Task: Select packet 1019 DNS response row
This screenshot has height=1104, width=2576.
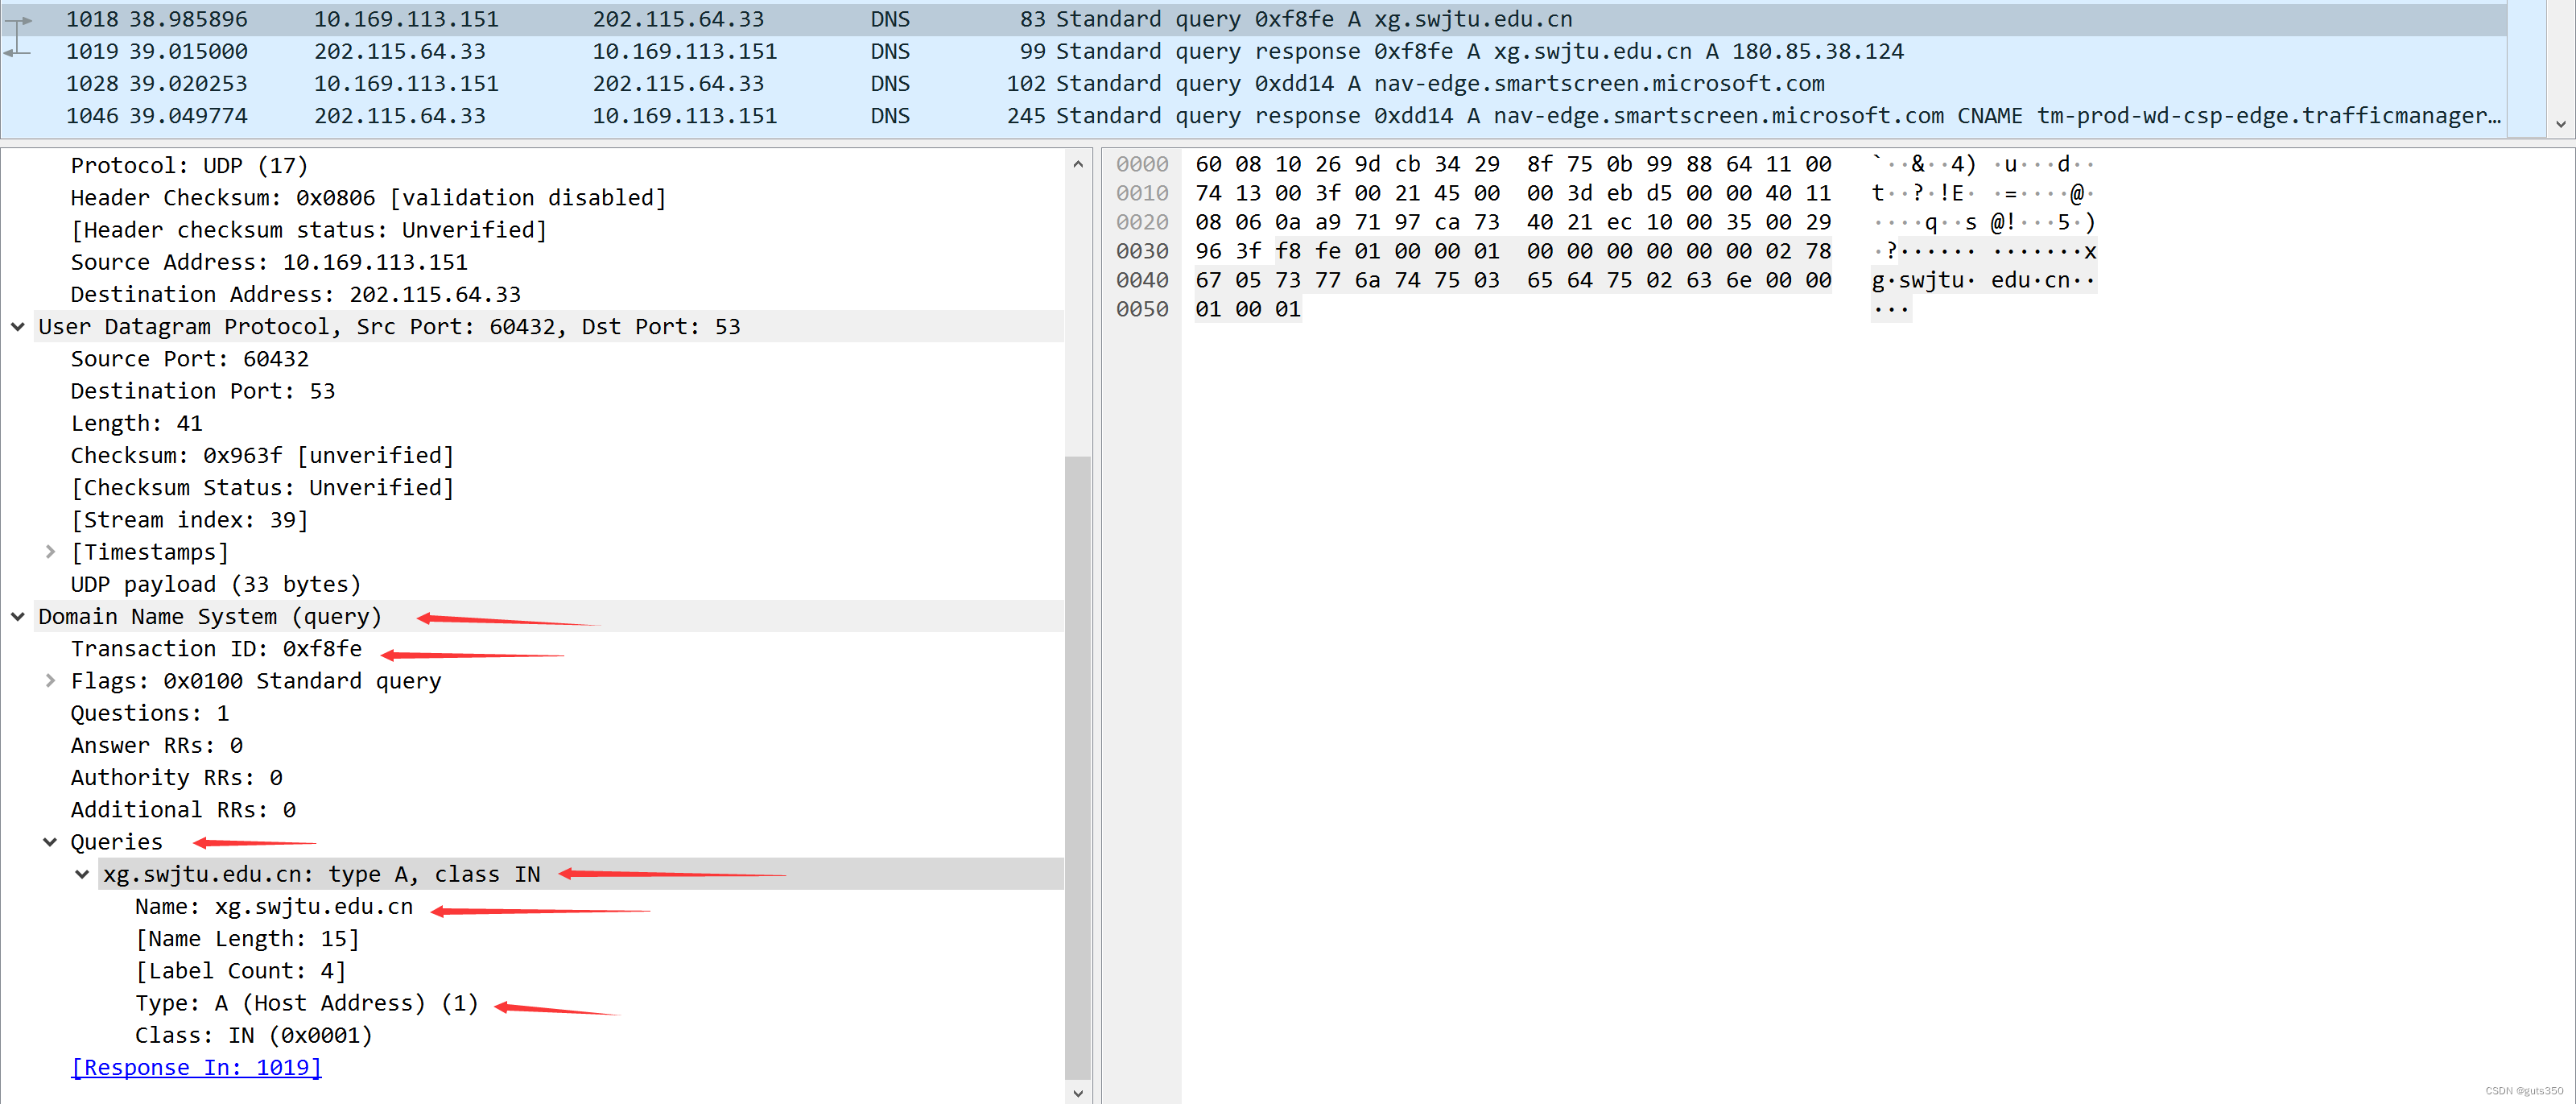Action: 1254,51
